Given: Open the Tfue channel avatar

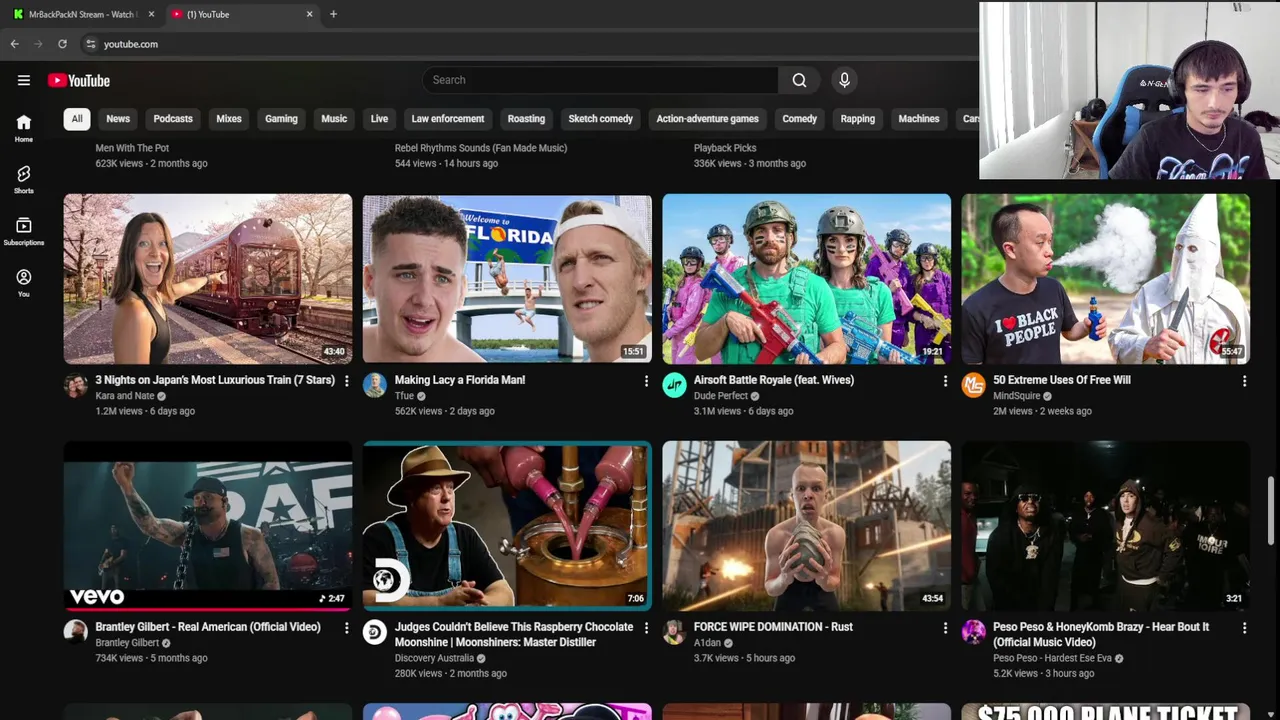Looking at the screenshot, I should [x=375, y=385].
